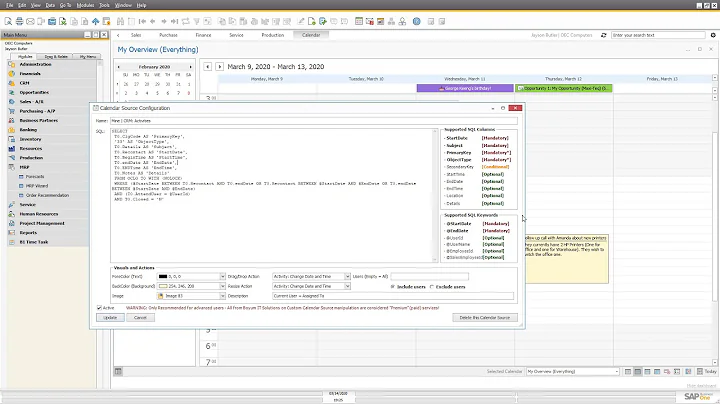Viewport: 720px width, 404px height.
Task: Open the Window menu
Action: [123, 5]
